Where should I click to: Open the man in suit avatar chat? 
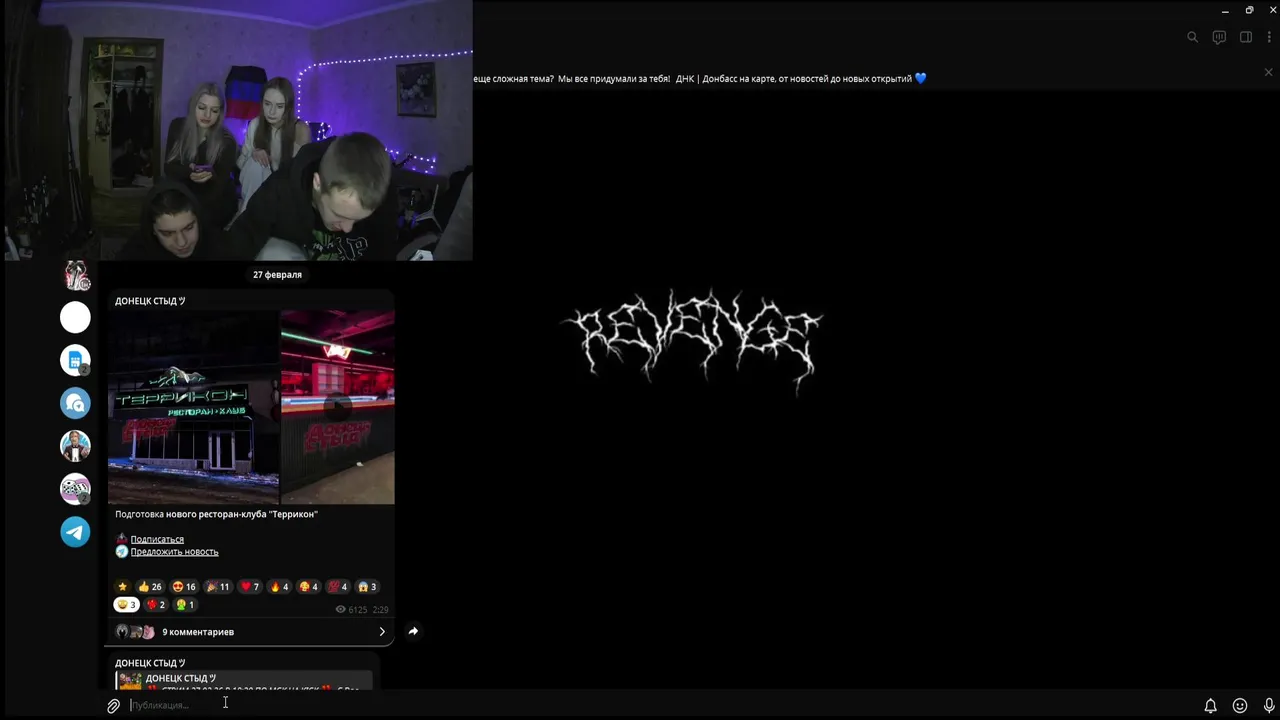[x=75, y=446]
